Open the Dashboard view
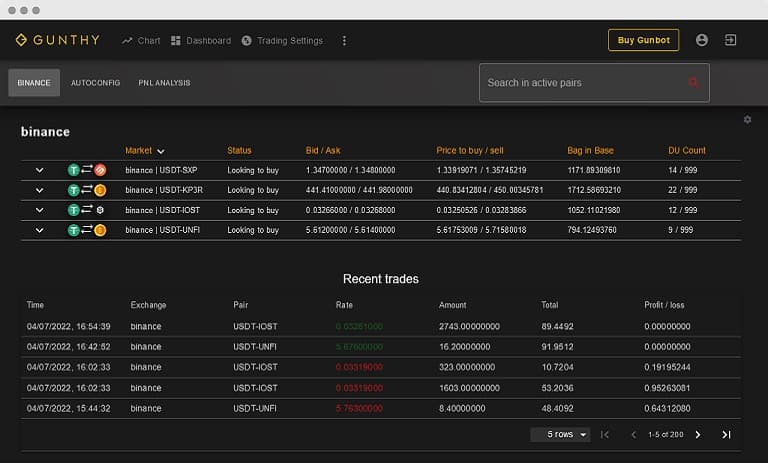This screenshot has height=463, width=768. point(201,41)
